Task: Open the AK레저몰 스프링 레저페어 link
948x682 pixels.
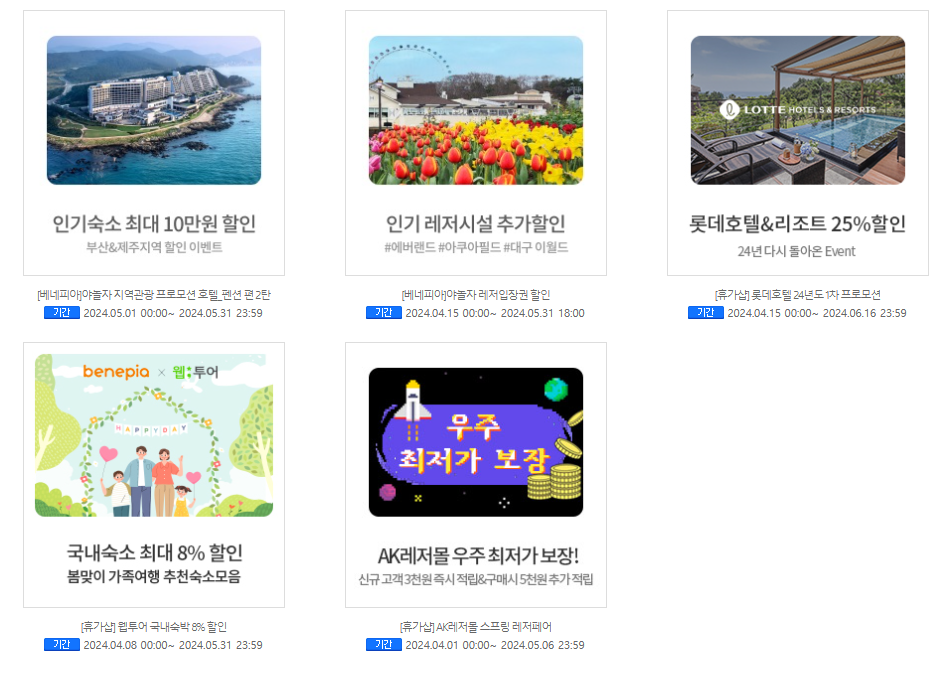Action: (x=475, y=626)
